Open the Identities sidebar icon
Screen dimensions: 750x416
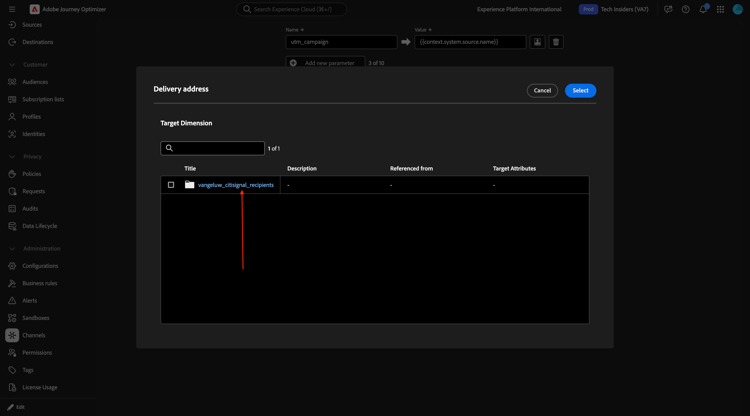pos(12,134)
